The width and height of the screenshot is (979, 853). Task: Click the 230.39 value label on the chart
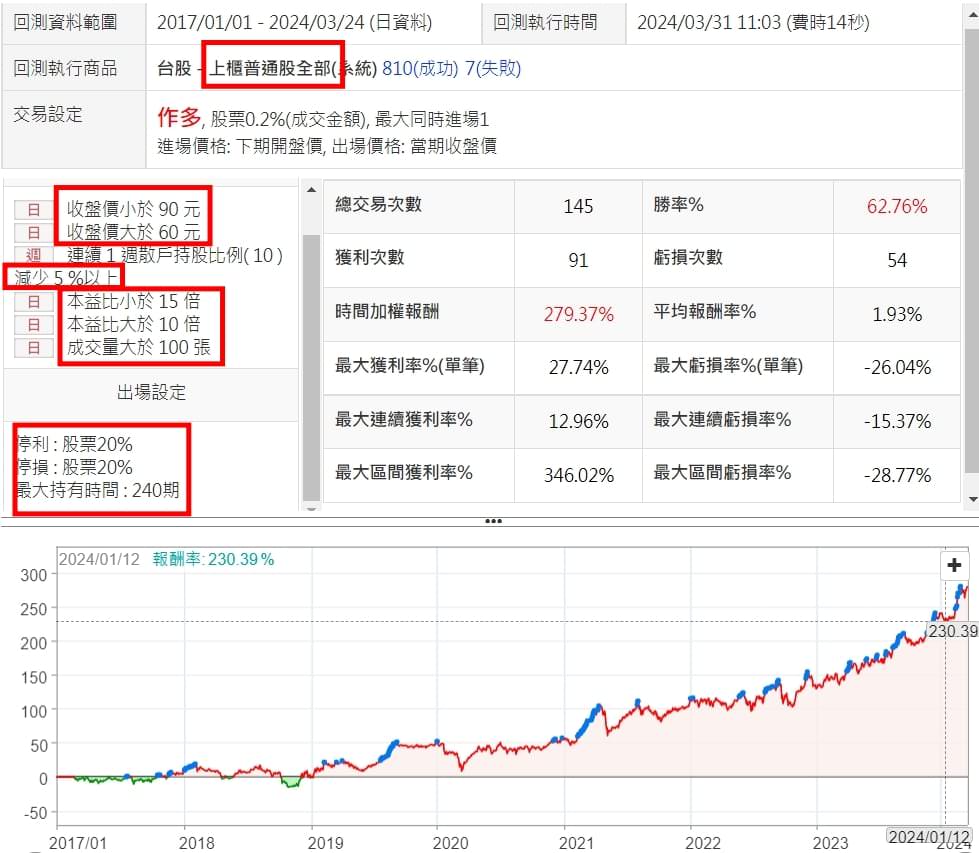click(951, 632)
